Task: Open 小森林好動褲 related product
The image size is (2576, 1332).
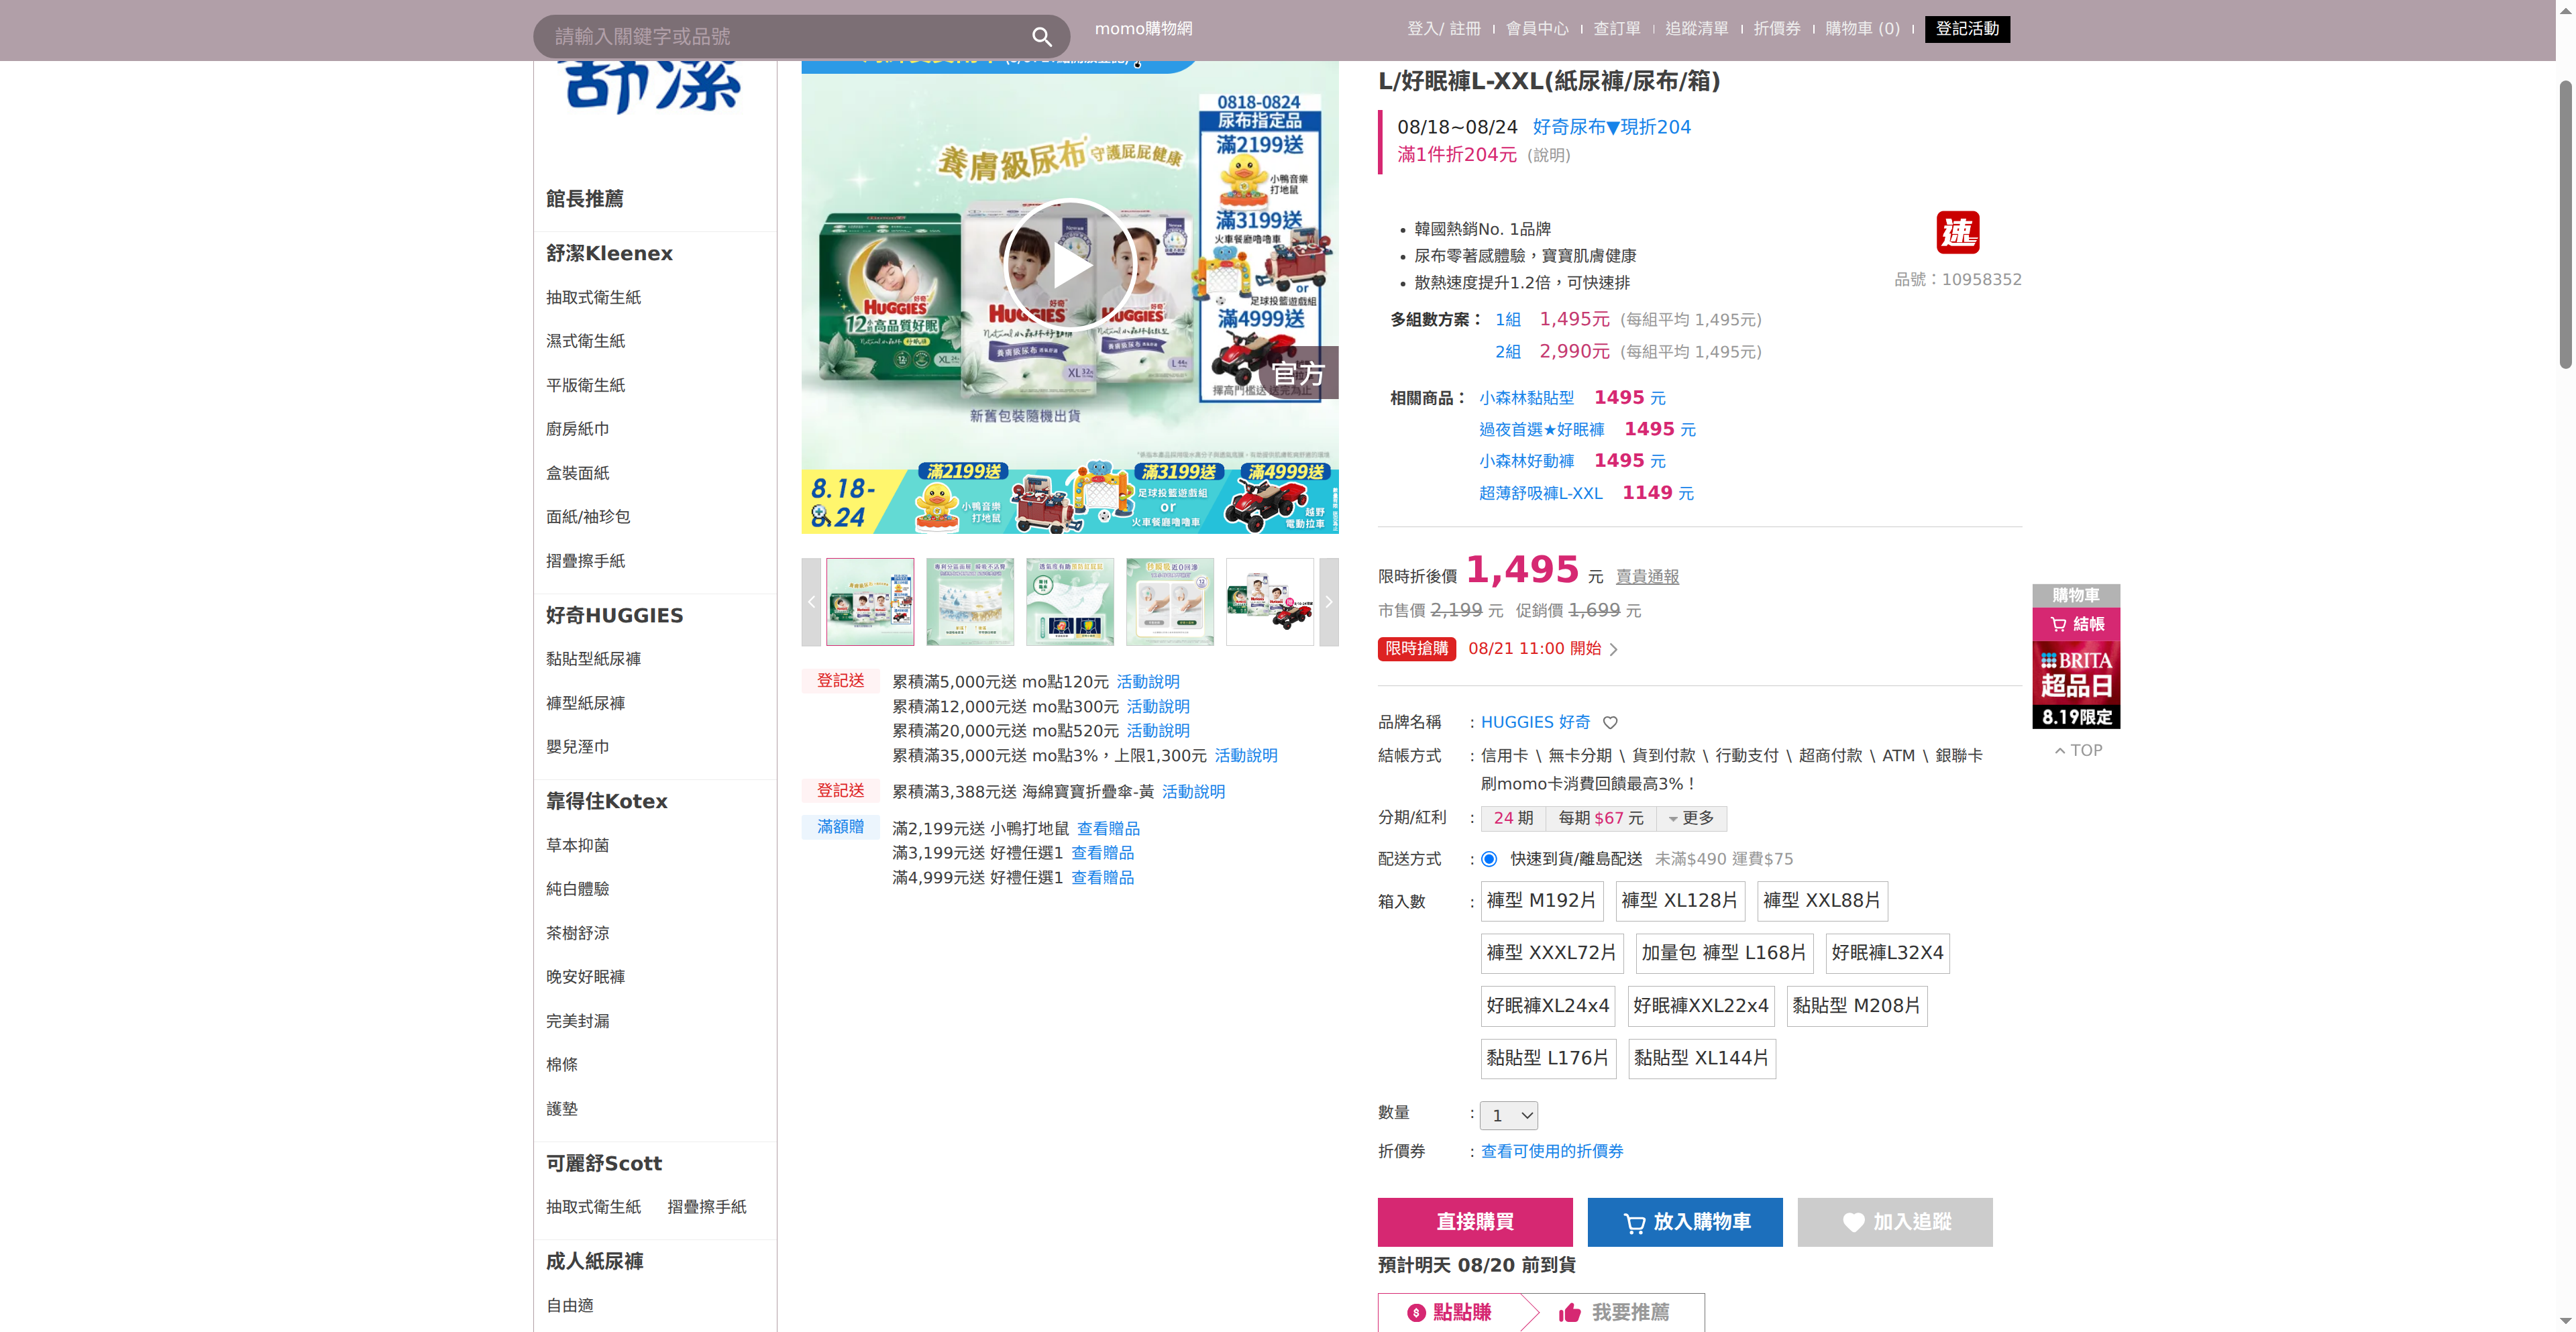Action: (1526, 462)
